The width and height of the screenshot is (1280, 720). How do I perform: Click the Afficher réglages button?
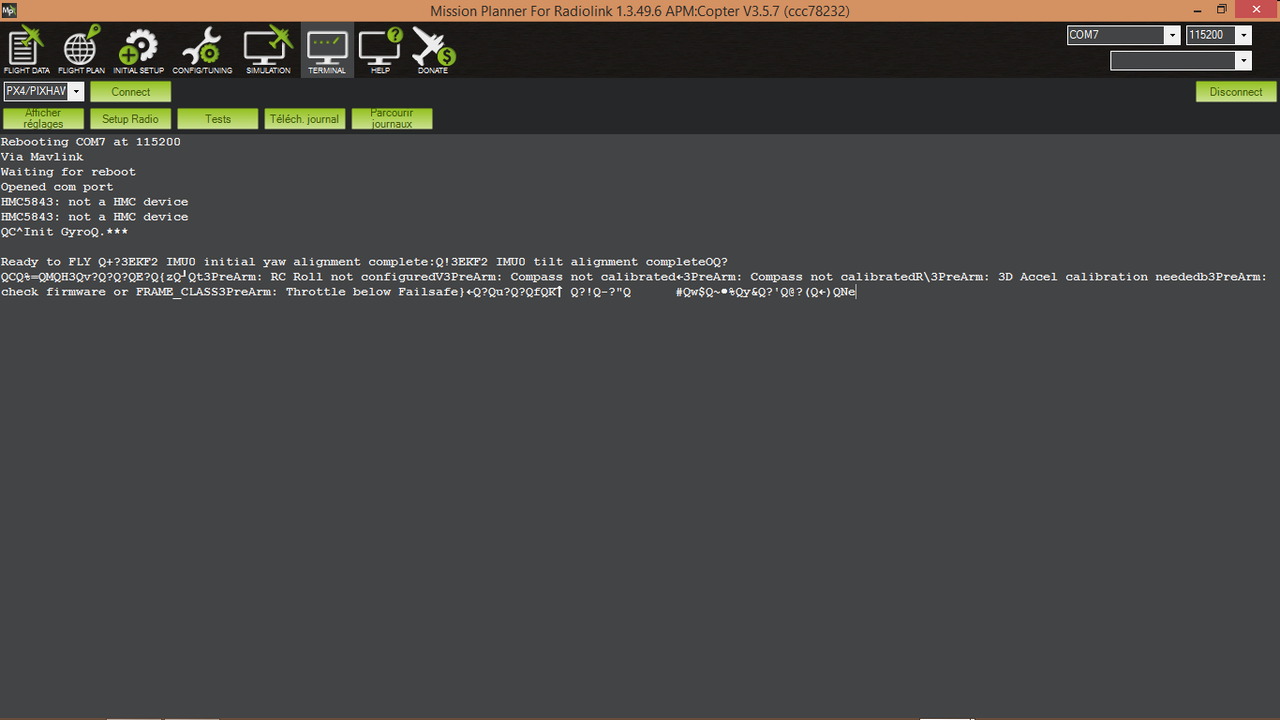[x=43, y=119]
